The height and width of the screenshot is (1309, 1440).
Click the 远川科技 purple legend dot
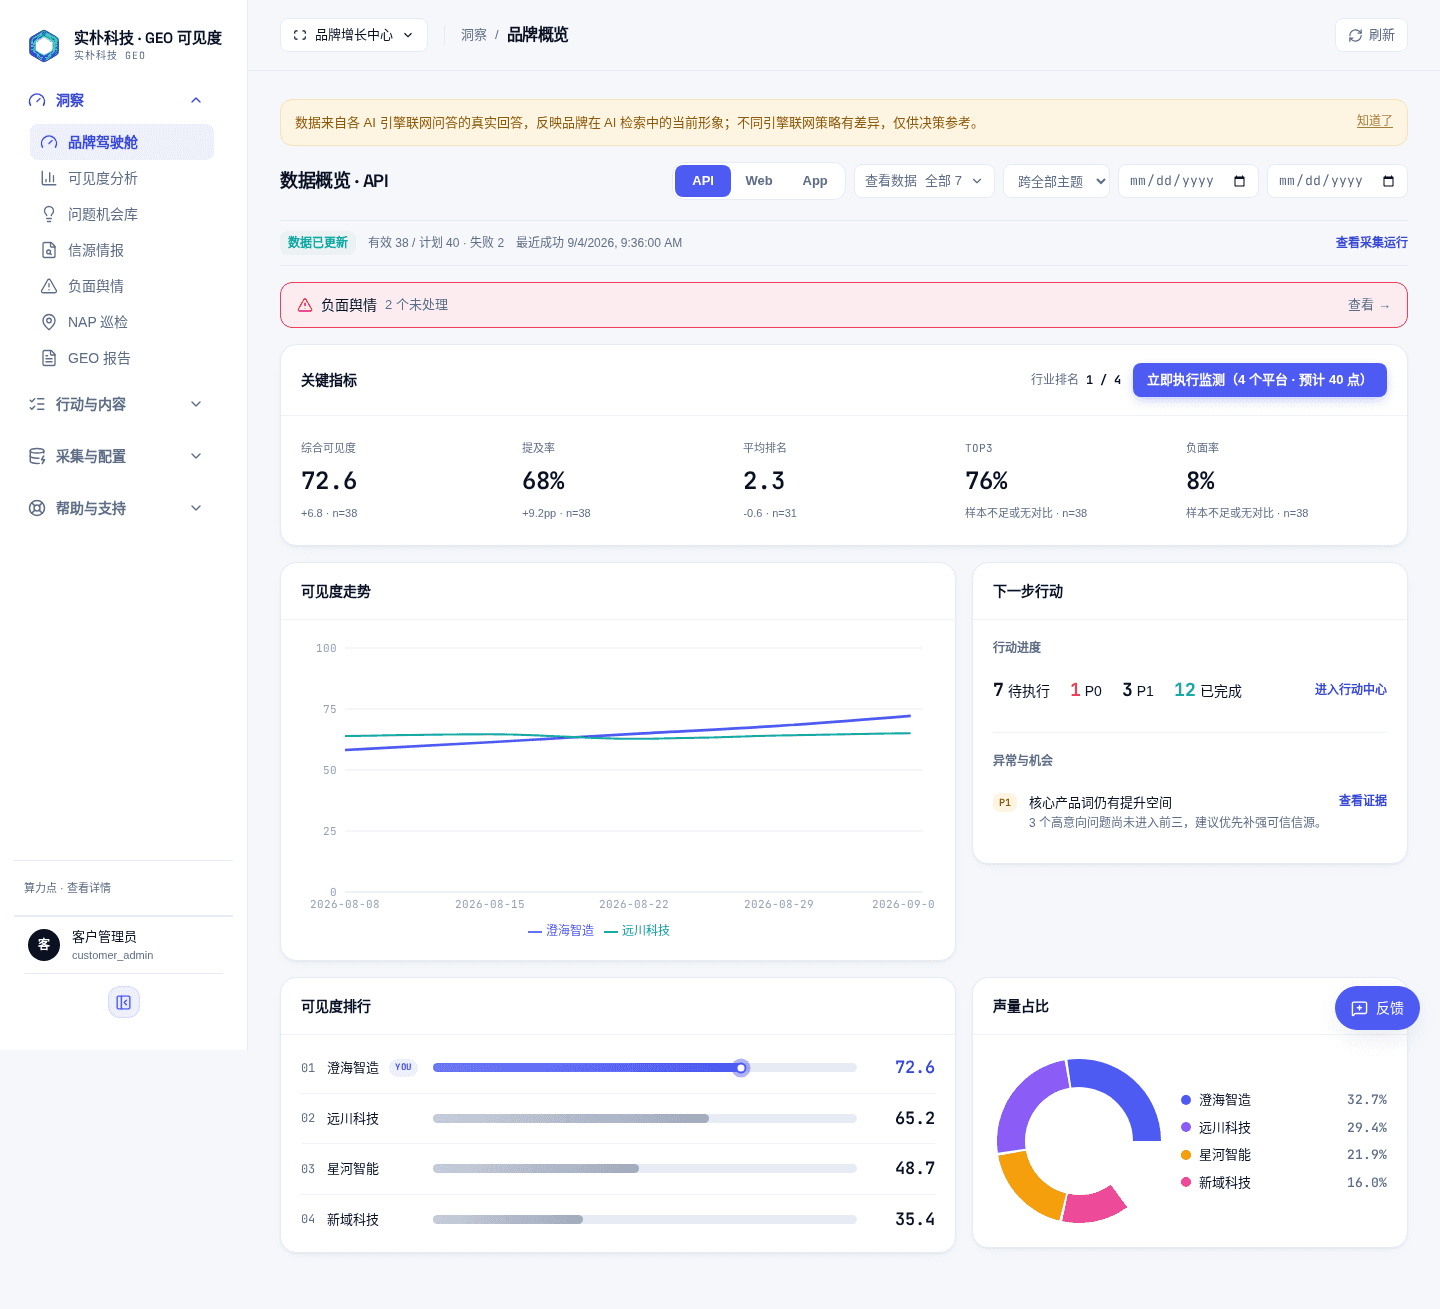pyautogui.click(x=1186, y=1127)
